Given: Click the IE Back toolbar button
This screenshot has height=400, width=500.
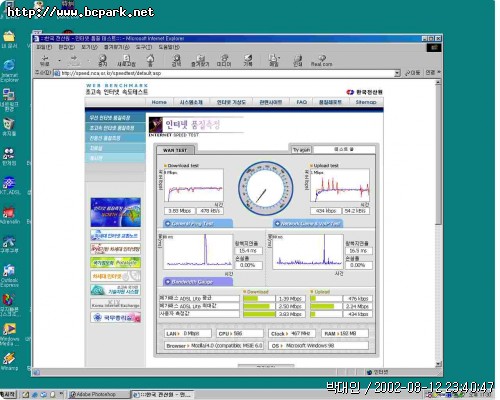Looking at the screenshot, I should coord(45,60).
